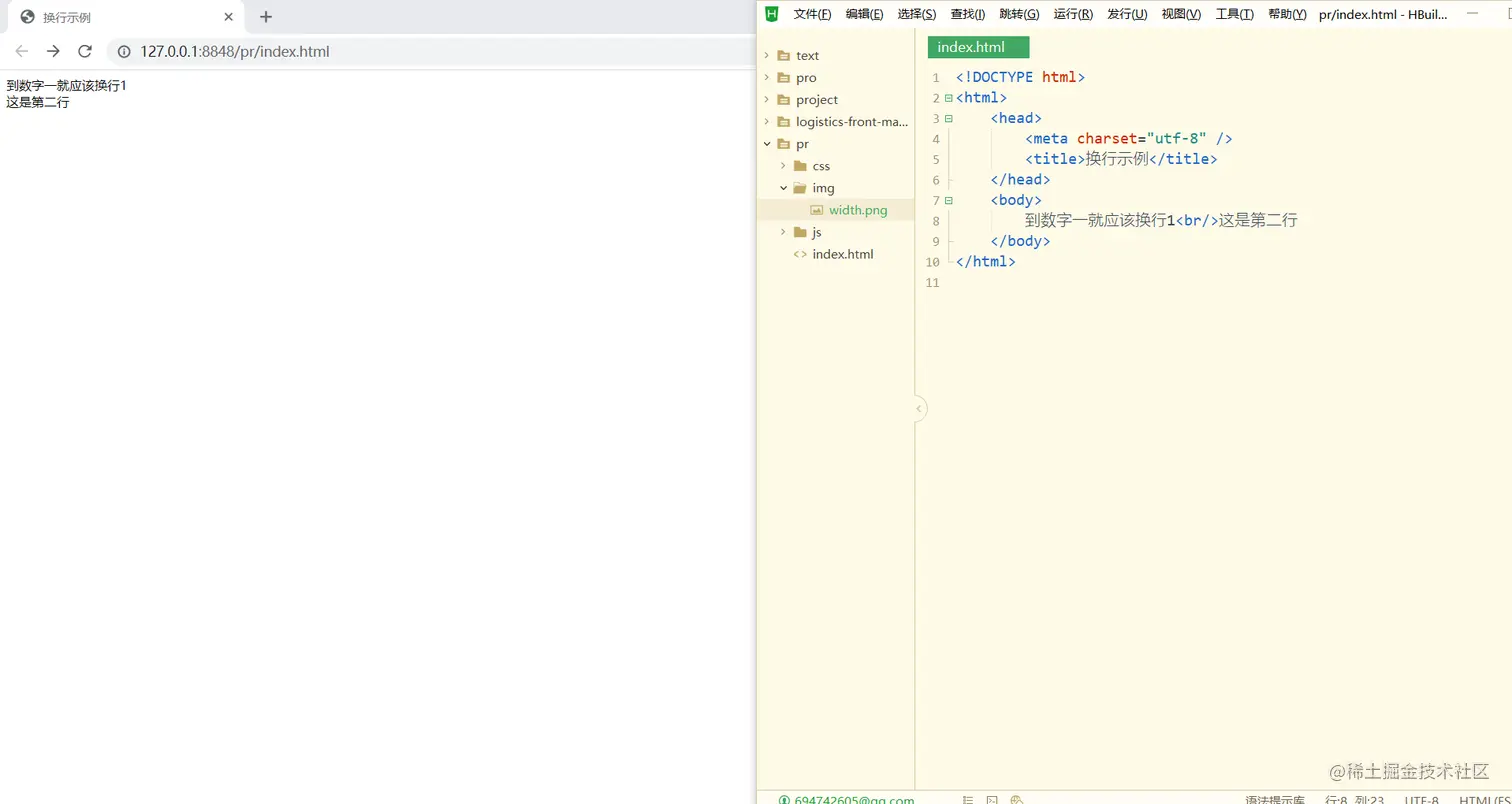Open a new browser tab

tap(266, 17)
